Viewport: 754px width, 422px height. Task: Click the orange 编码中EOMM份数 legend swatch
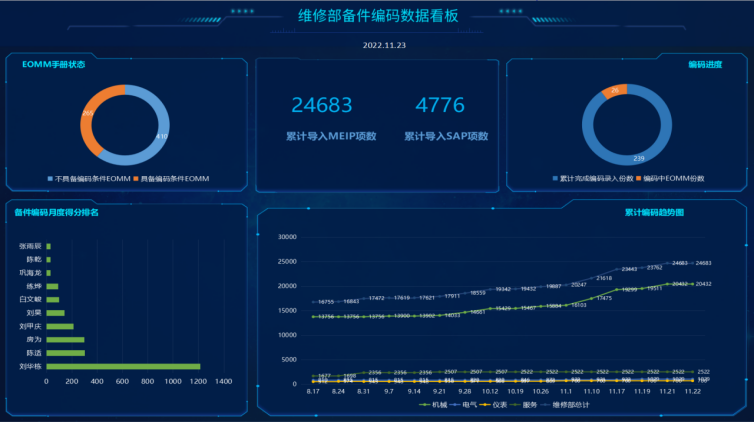click(x=638, y=179)
